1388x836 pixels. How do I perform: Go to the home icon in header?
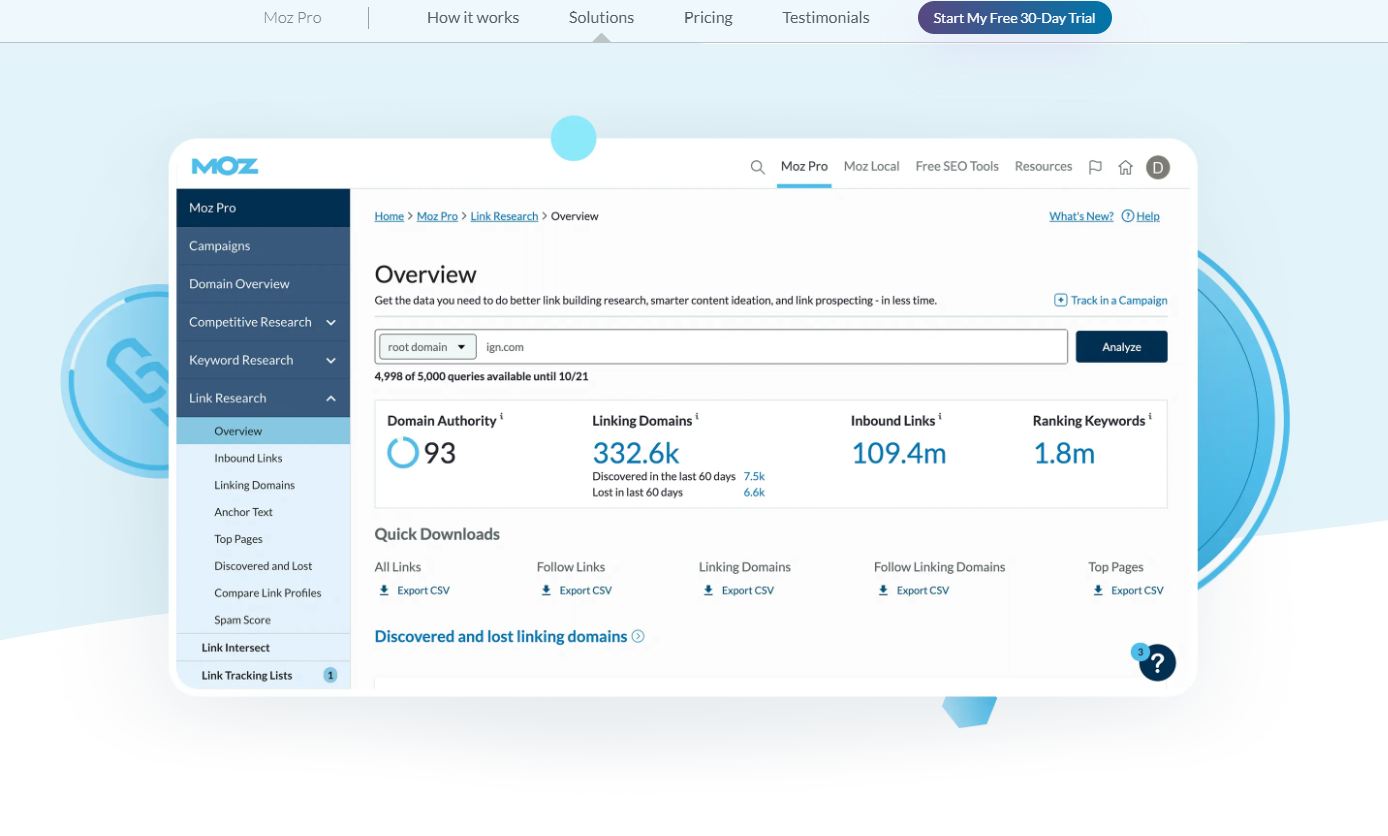click(1125, 167)
